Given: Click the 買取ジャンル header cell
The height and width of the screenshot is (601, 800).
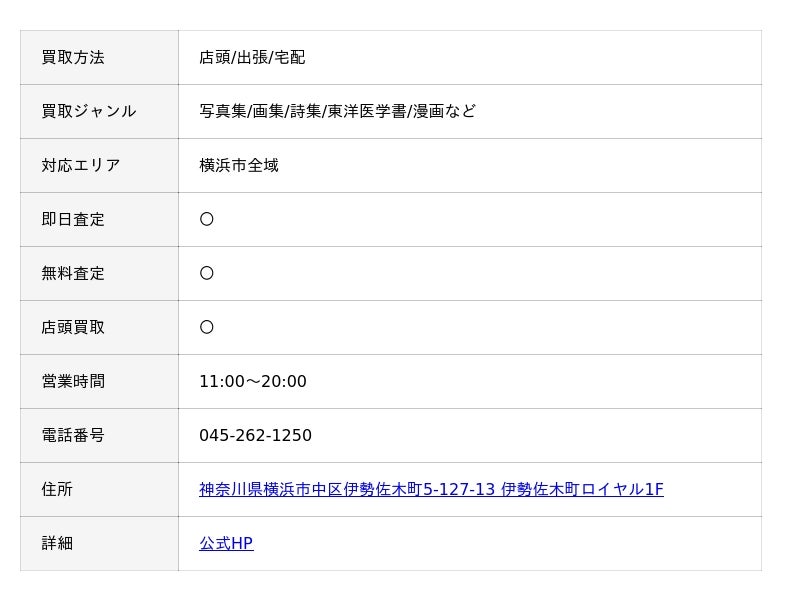Looking at the screenshot, I should click(99, 112).
